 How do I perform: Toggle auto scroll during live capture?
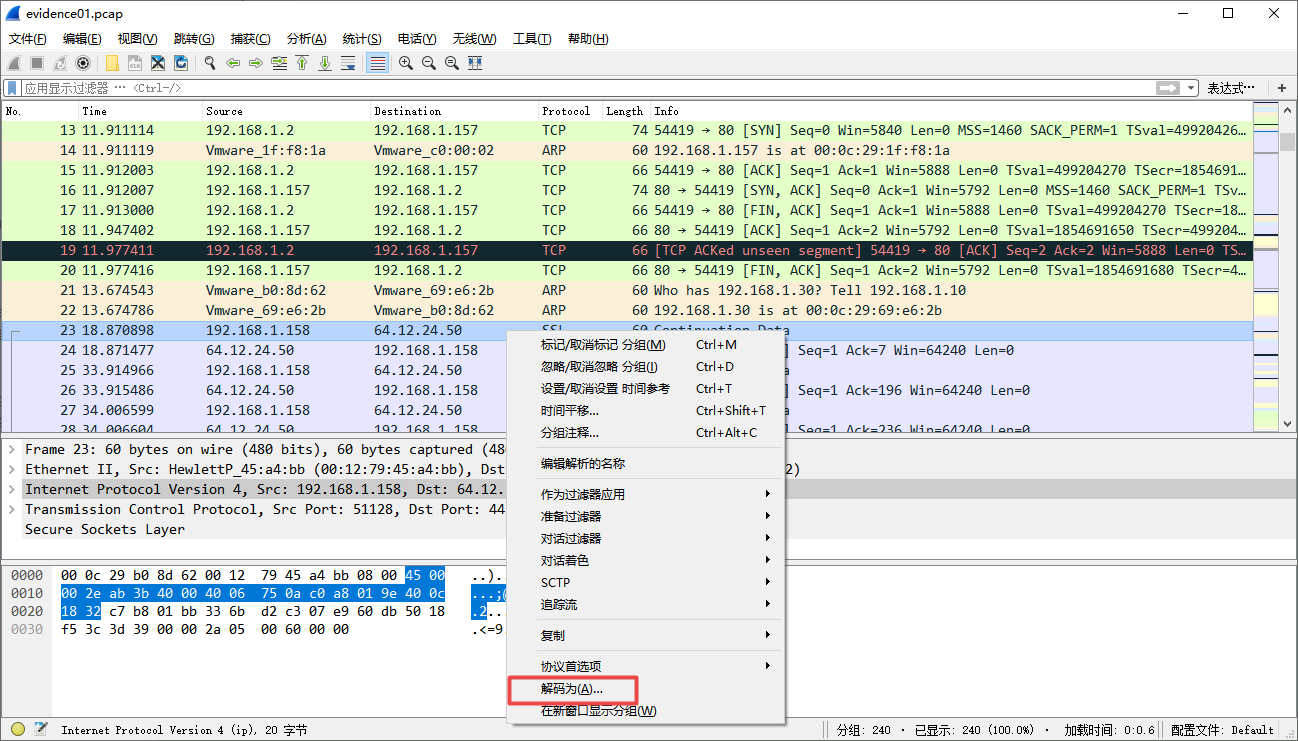349,62
